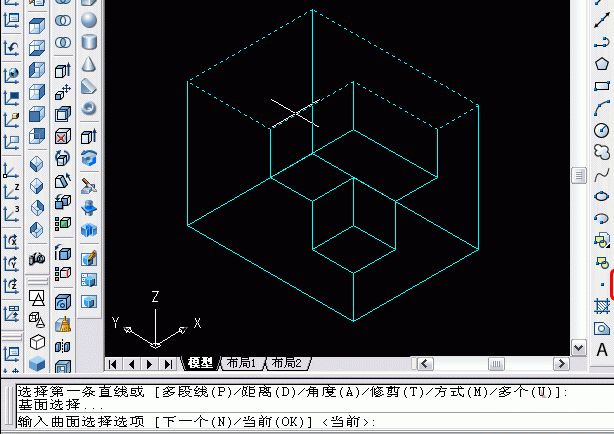Select the Hatch tool
The height and width of the screenshot is (434, 614).
pos(601,306)
